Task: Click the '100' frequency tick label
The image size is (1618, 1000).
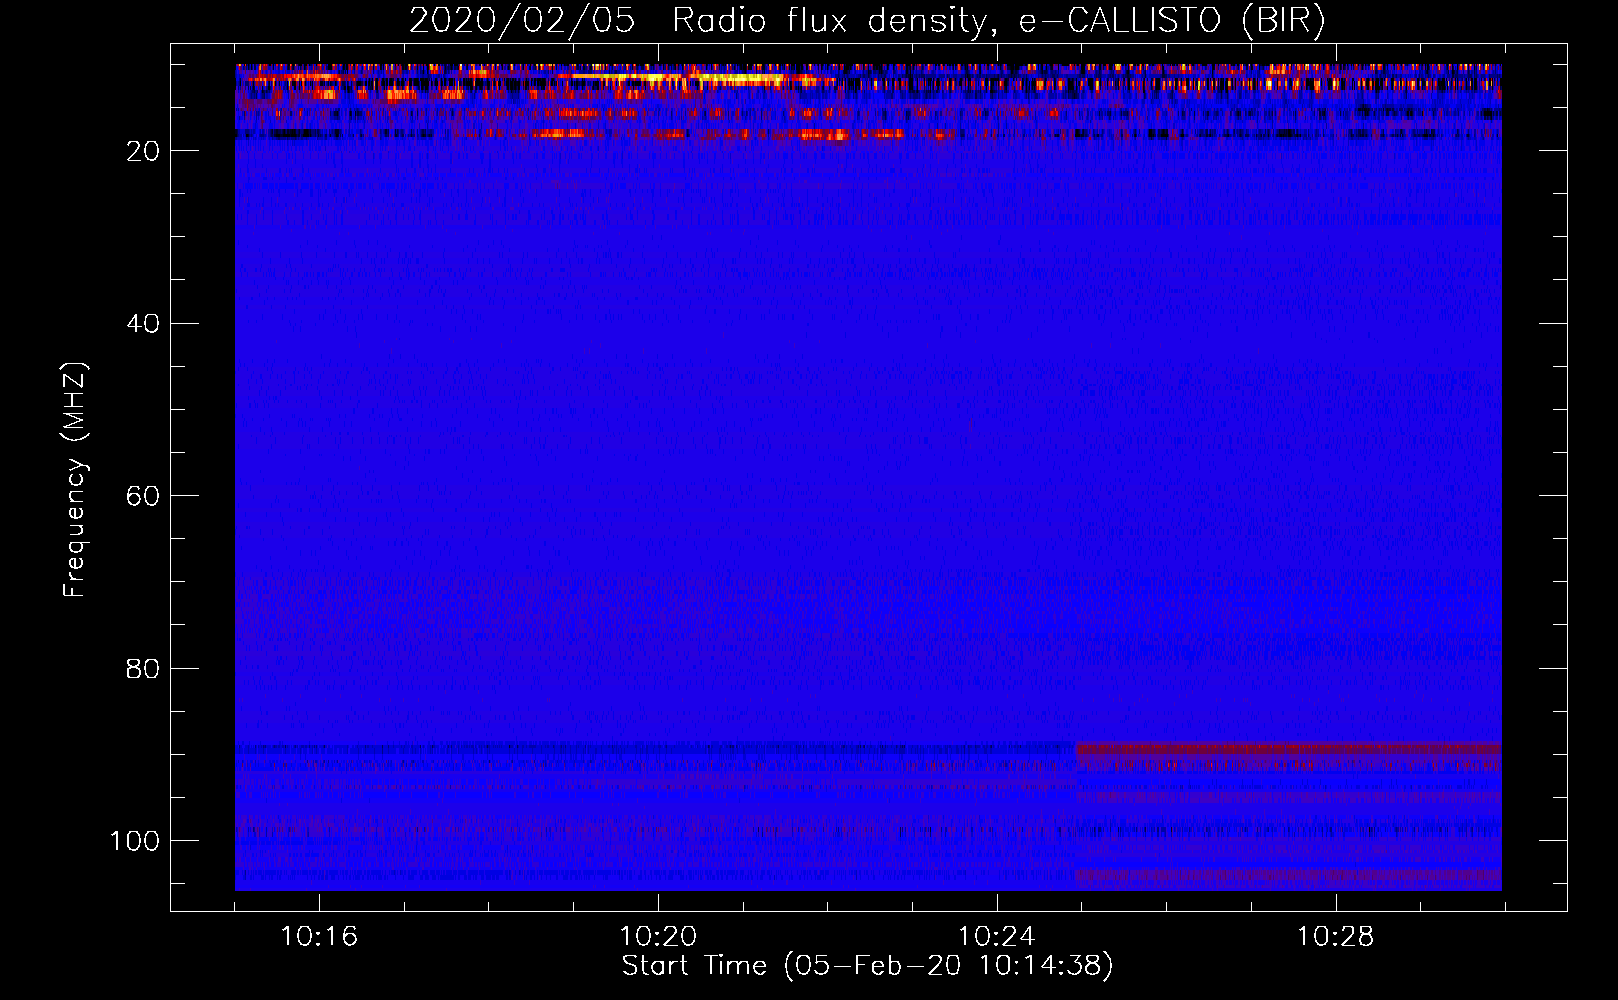Action: click(135, 841)
